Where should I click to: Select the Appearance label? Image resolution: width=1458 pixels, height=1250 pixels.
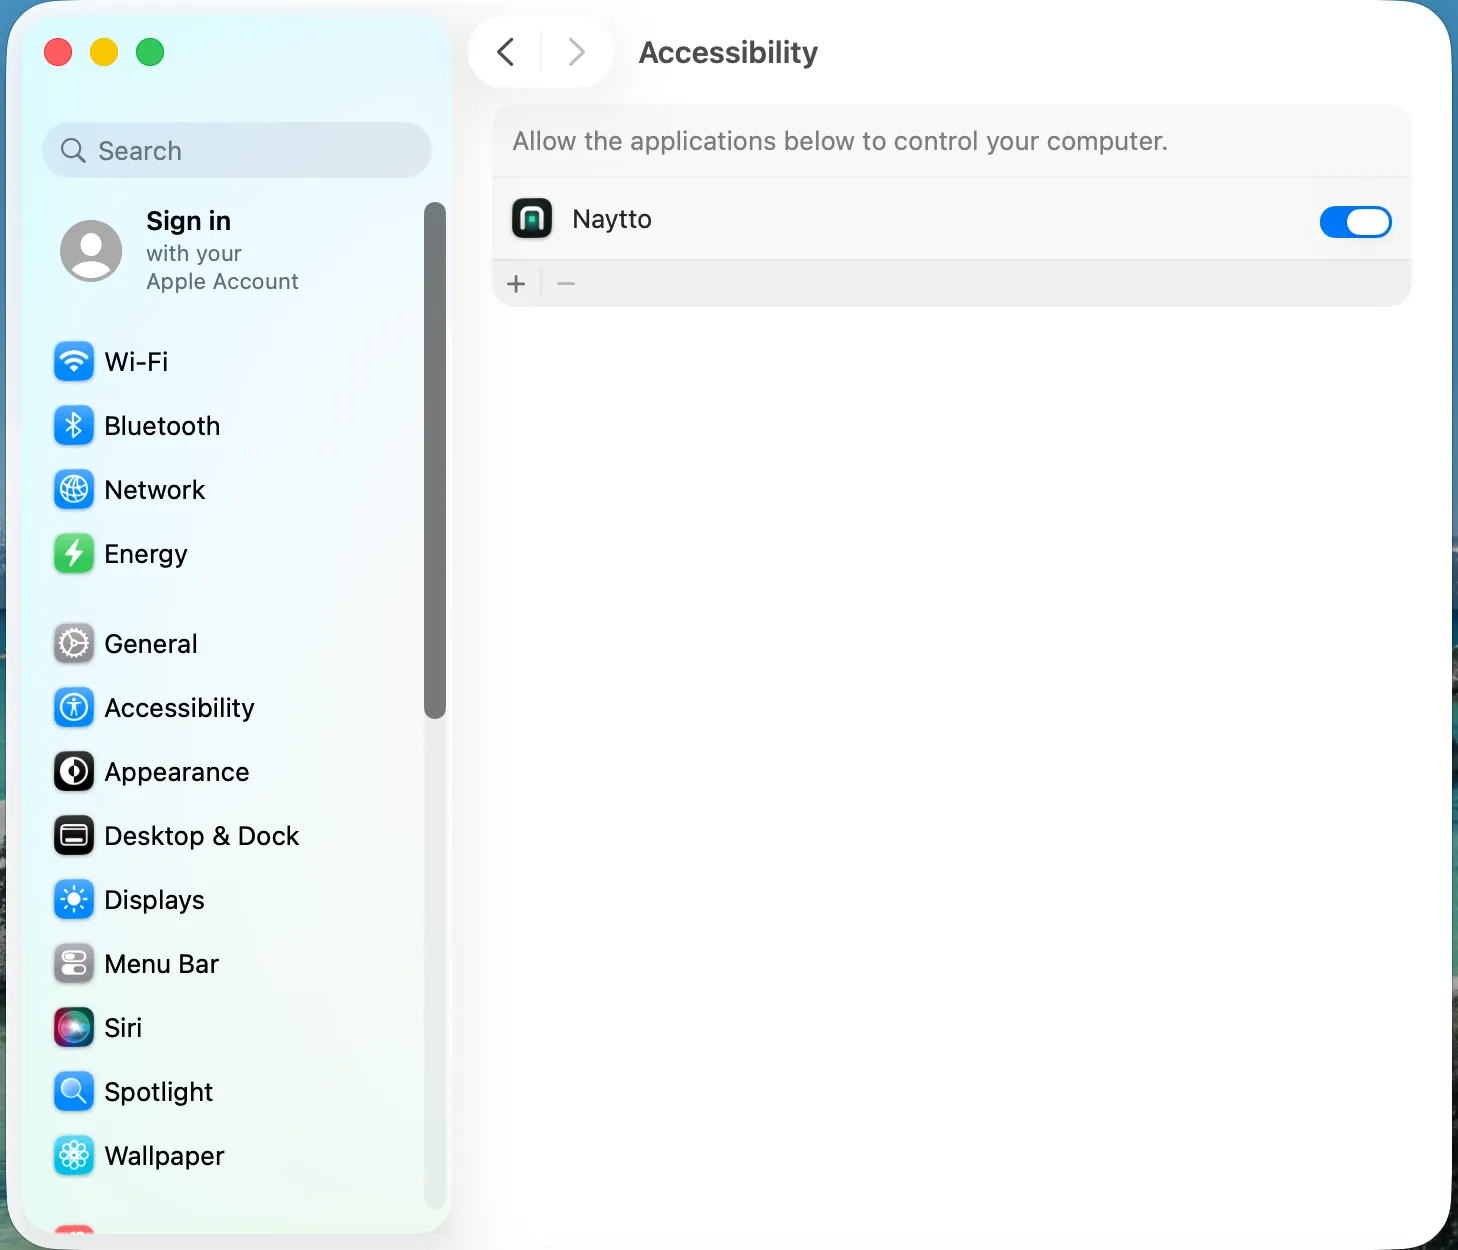click(177, 773)
